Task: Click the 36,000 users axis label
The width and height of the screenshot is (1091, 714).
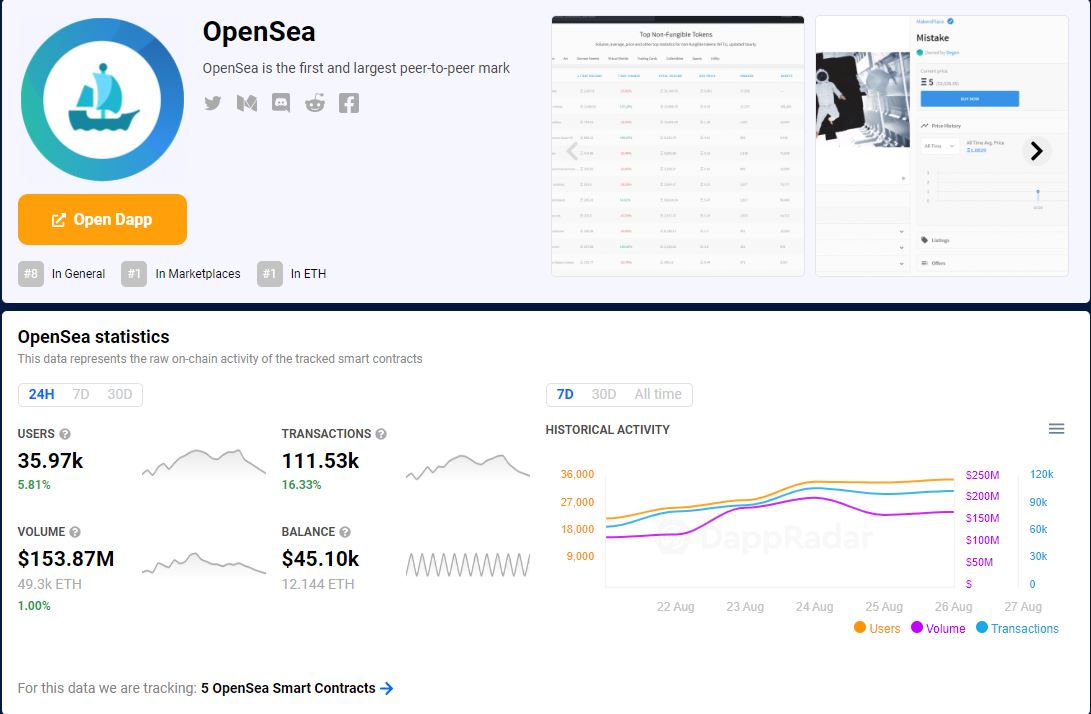Action: point(578,475)
